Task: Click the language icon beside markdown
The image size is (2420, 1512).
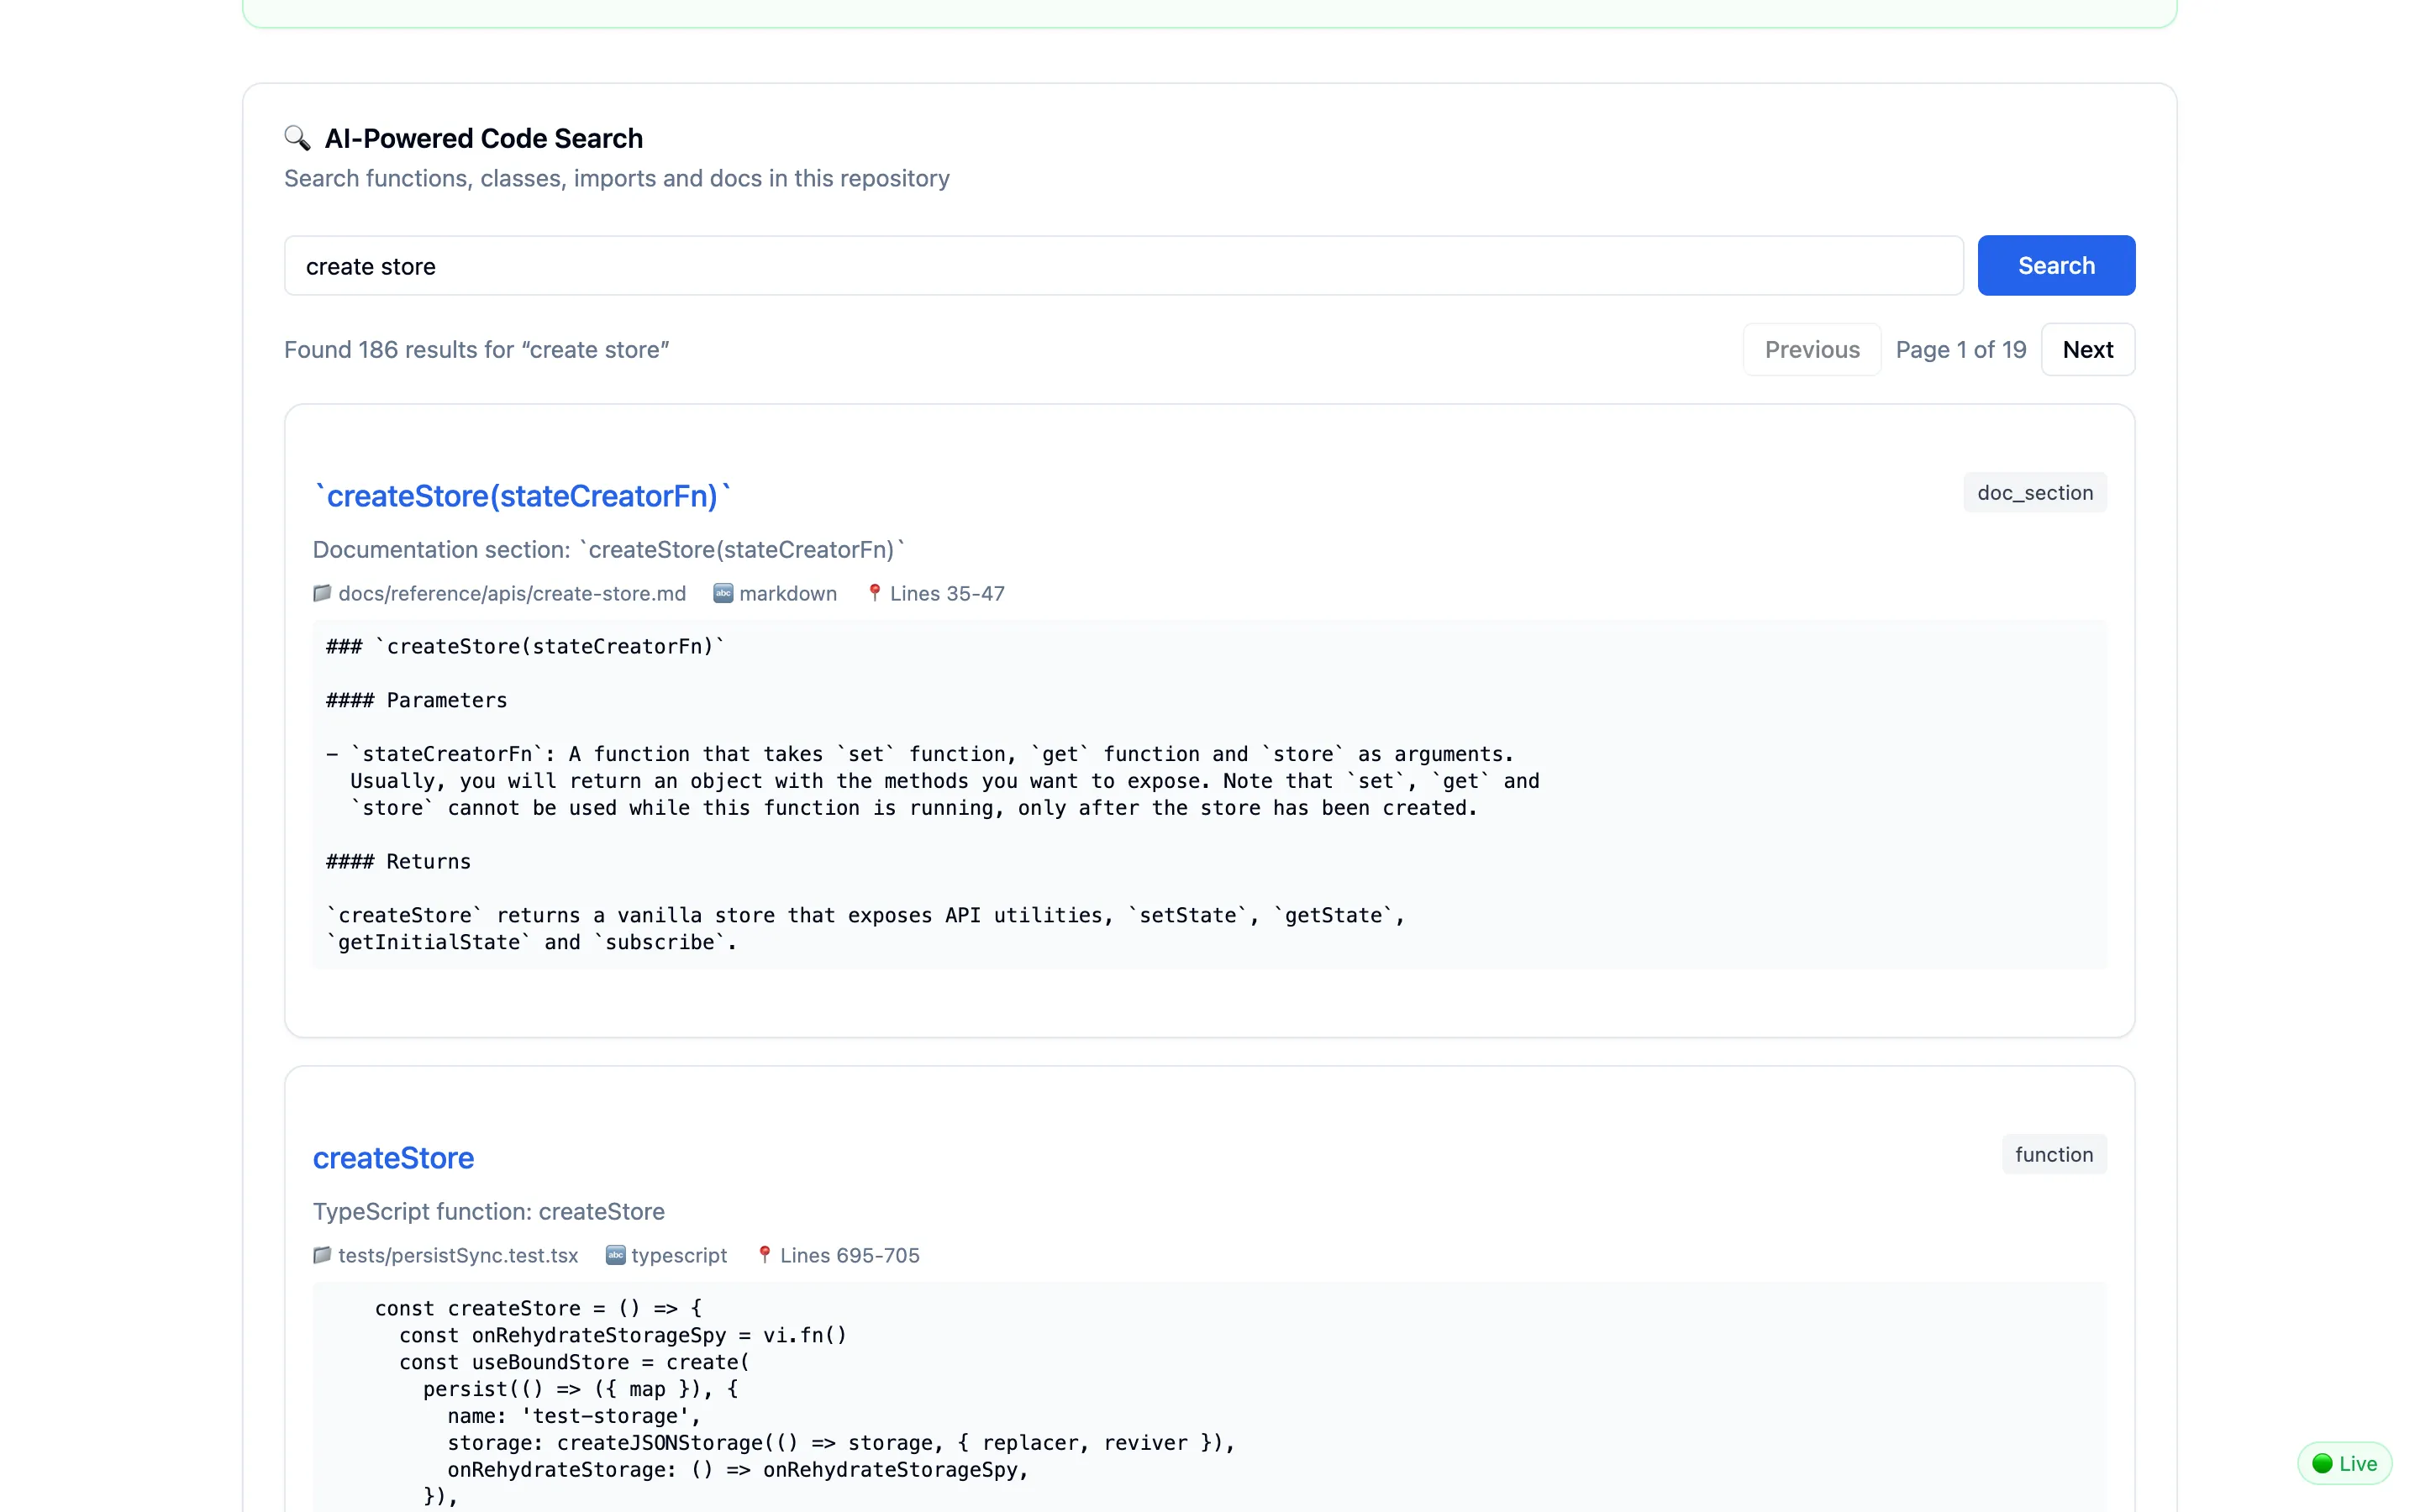Action: [x=723, y=593]
